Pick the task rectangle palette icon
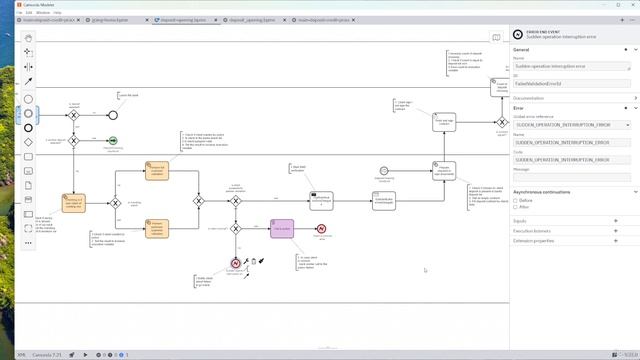The width and height of the screenshot is (640, 360). 28,157
